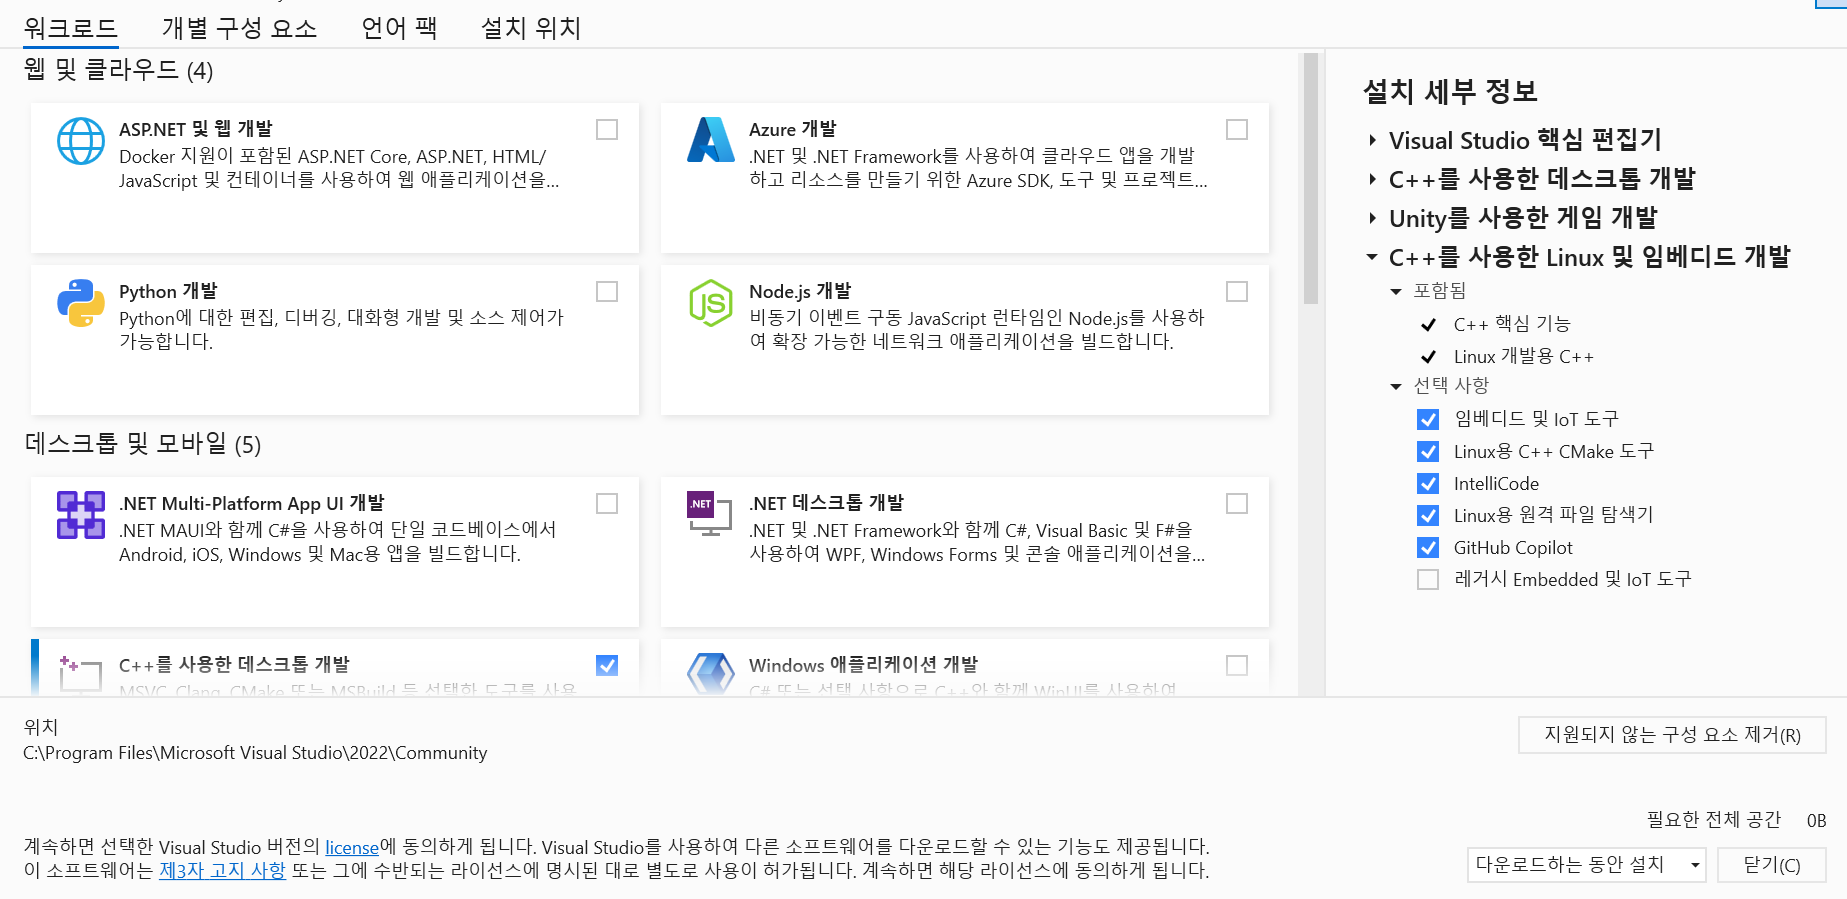The width and height of the screenshot is (1847, 899).
Task: Uncheck Linux용 C++ CMake 도구 option
Action: 1428,452
